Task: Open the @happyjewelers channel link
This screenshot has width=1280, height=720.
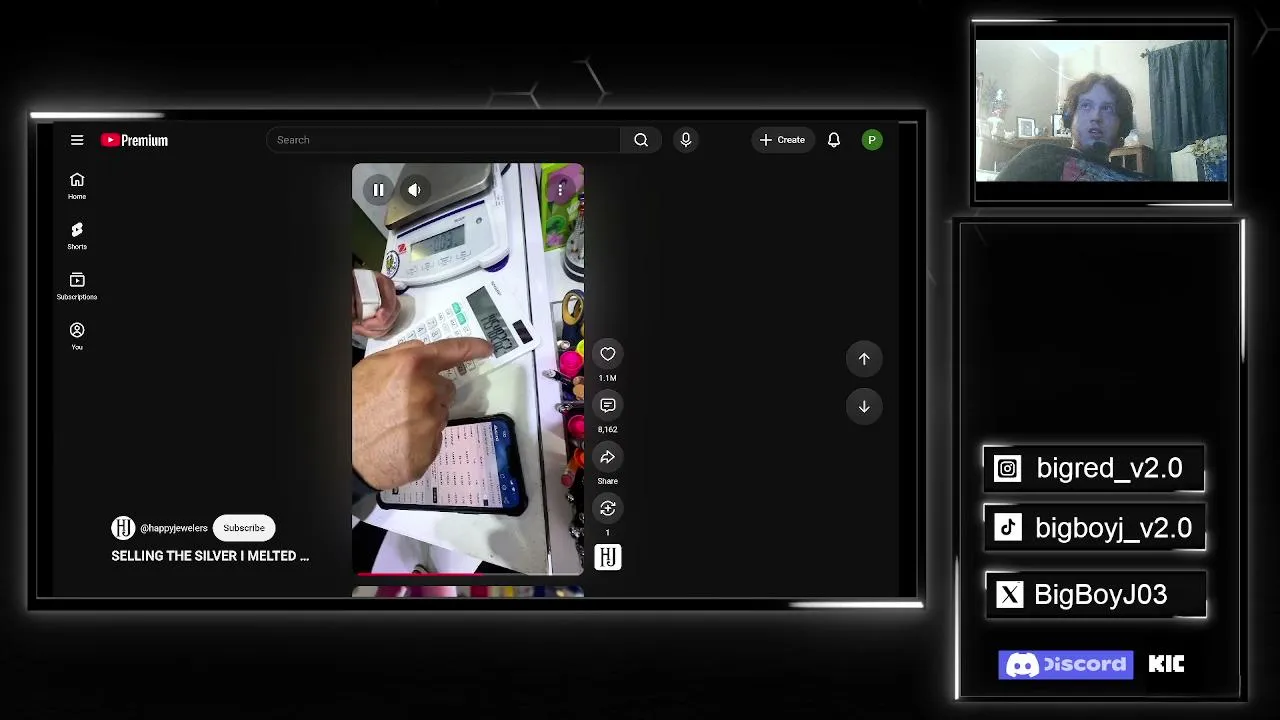Action: point(174,528)
